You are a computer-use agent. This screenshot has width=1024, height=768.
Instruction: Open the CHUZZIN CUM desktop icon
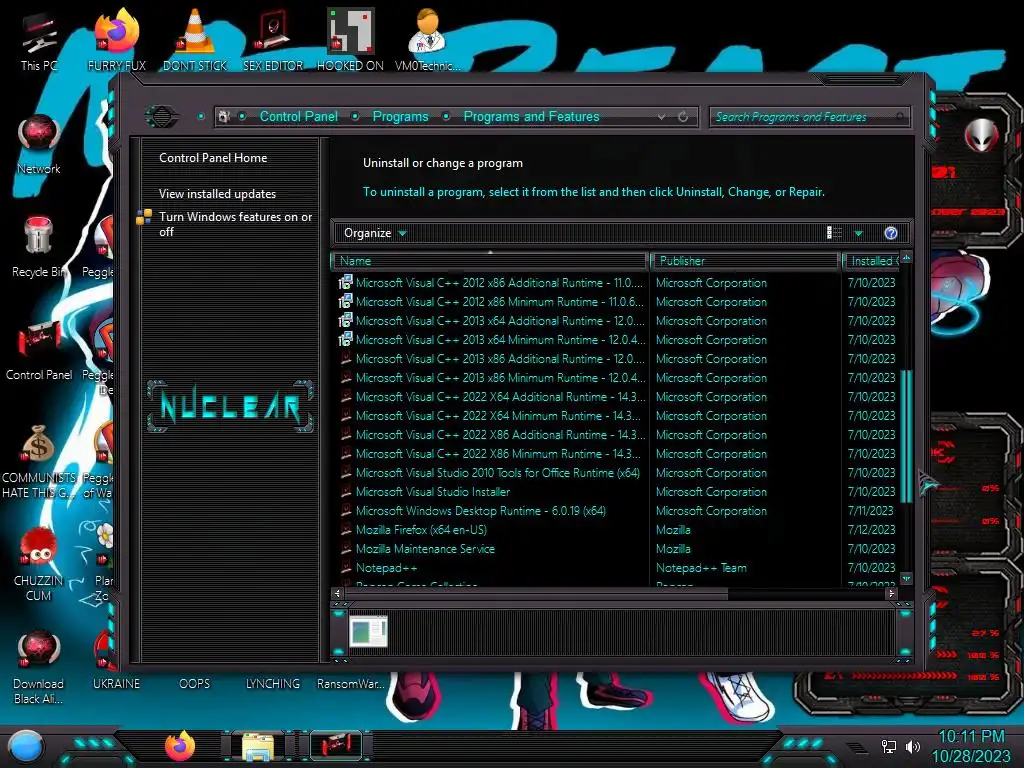pyautogui.click(x=39, y=564)
